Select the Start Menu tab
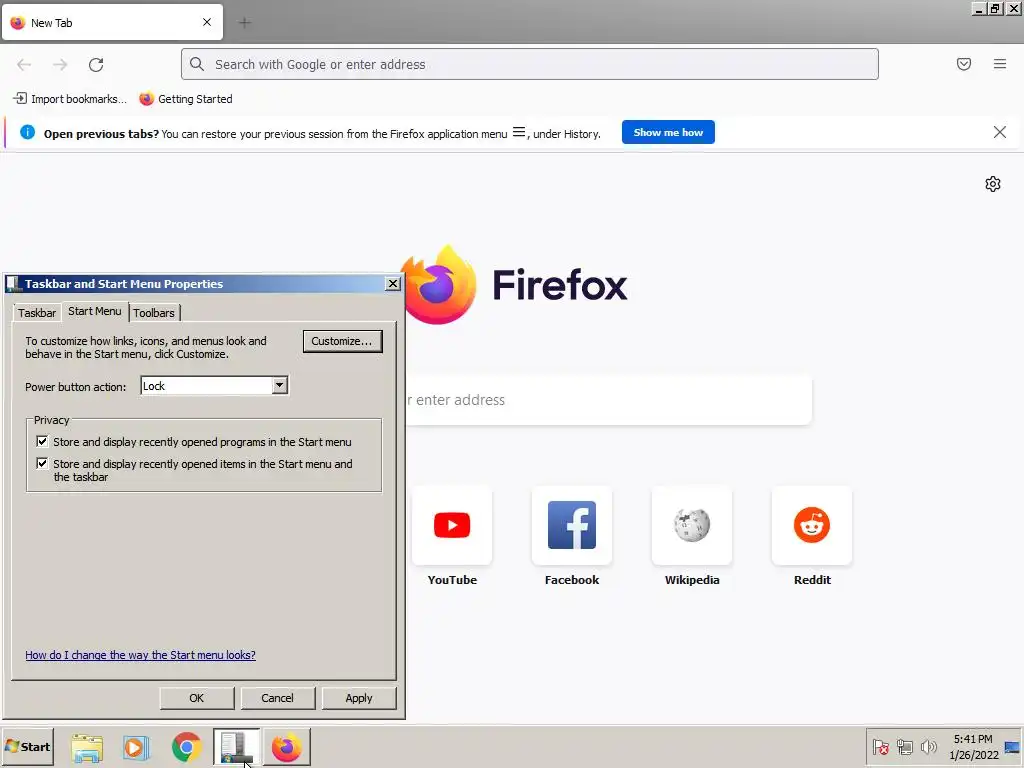The height and width of the screenshot is (768, 1024). (95, 311)
